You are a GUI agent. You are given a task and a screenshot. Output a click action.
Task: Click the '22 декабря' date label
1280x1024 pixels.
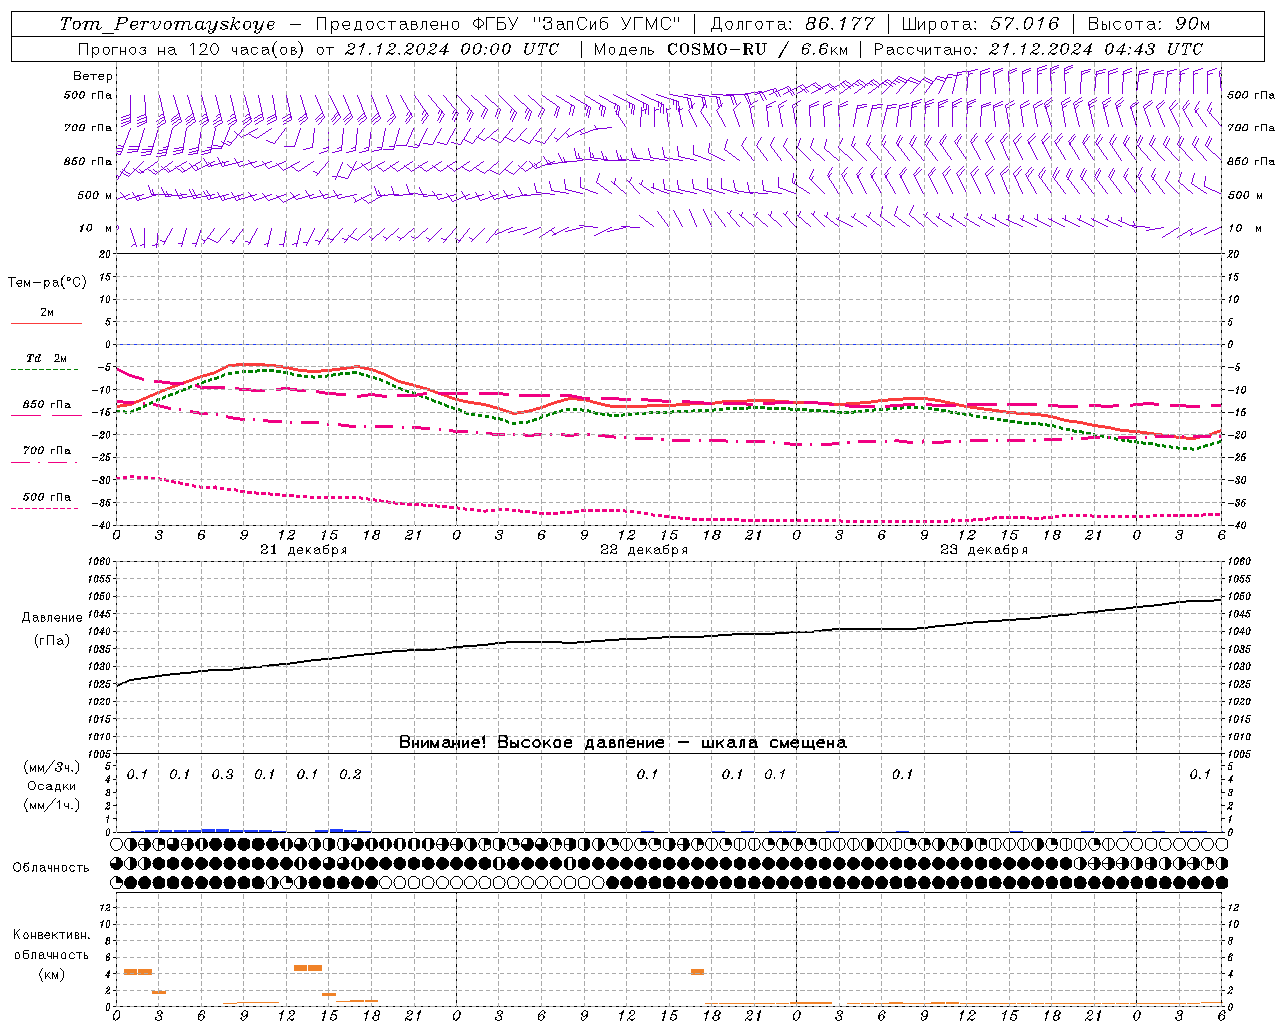644,550
